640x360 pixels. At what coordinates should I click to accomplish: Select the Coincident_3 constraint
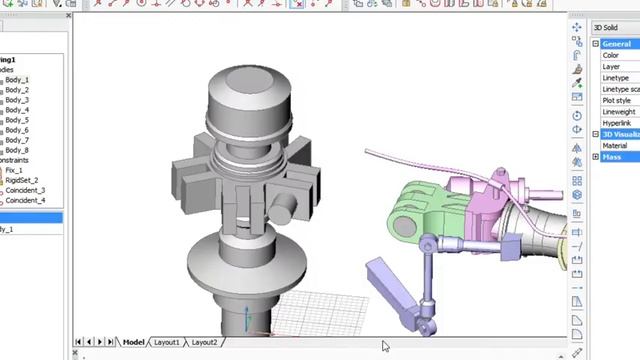coord(25,190)
